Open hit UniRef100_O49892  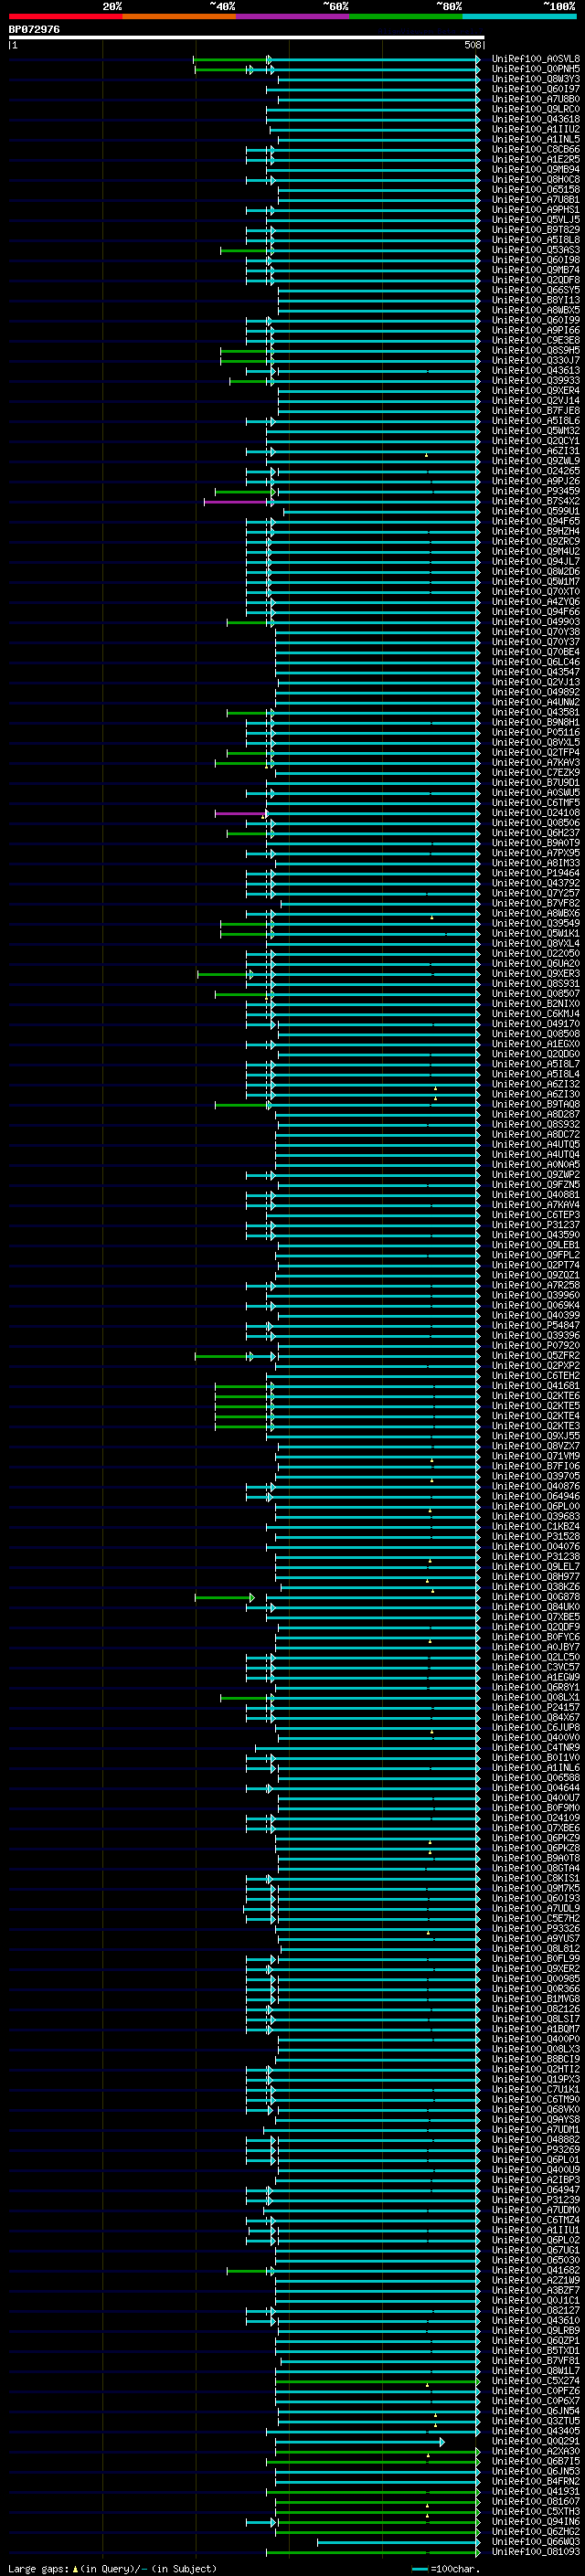pos(536,692)
